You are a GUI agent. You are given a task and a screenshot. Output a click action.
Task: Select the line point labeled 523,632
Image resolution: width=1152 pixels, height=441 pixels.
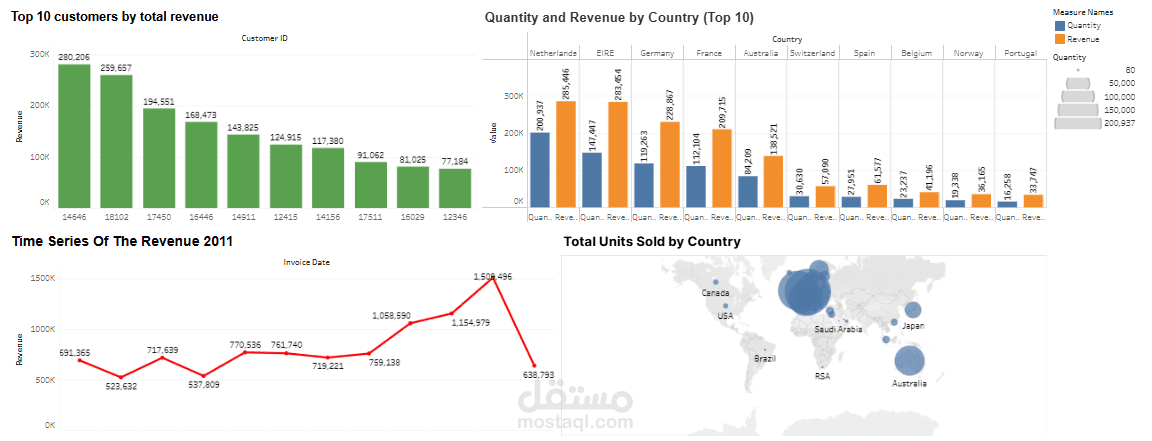click(x=121, y=377)
